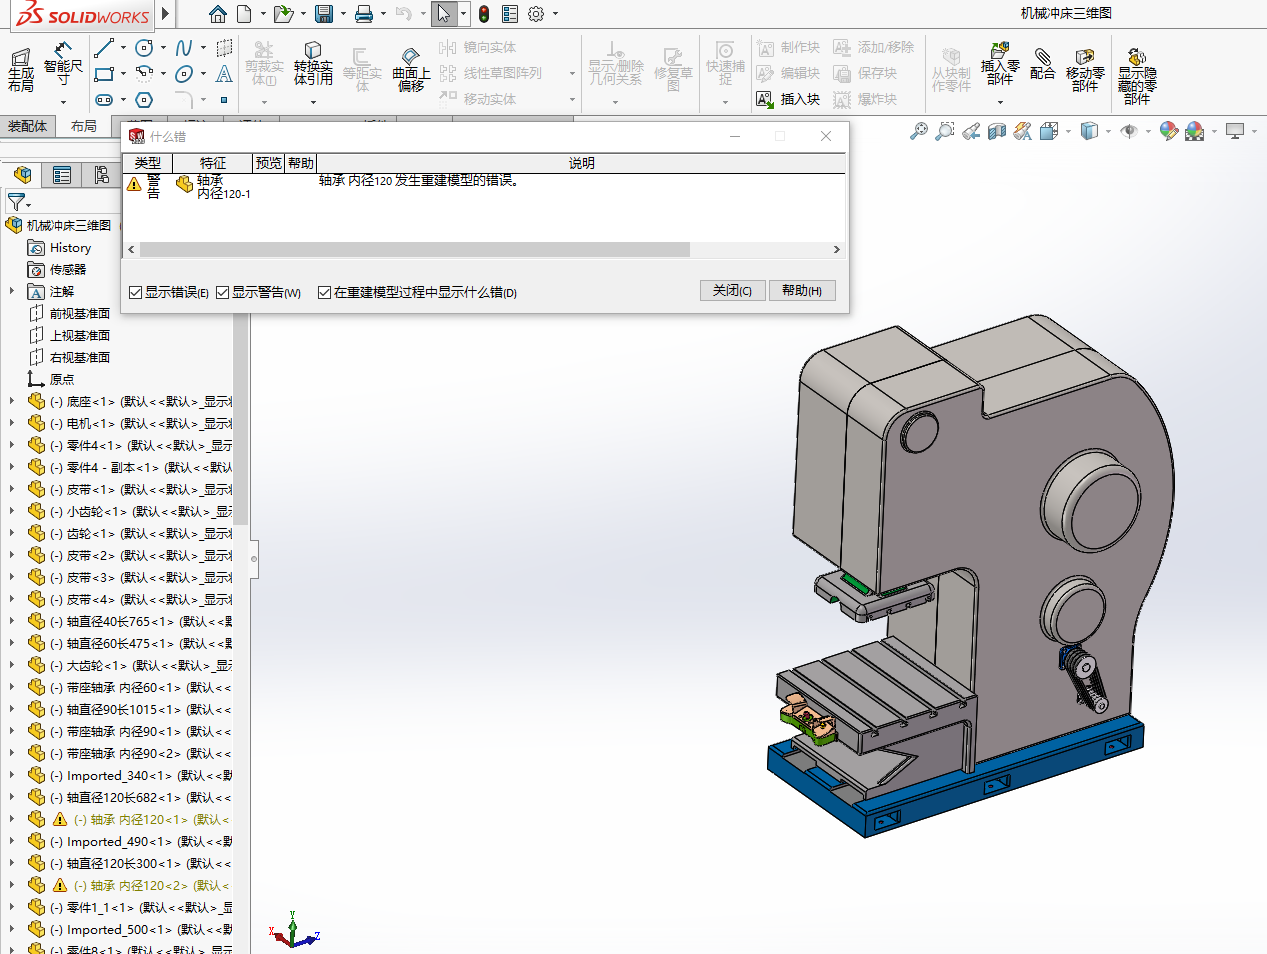Click the 帮助(H) help button

pyautogui.click(x=801, y=291)
